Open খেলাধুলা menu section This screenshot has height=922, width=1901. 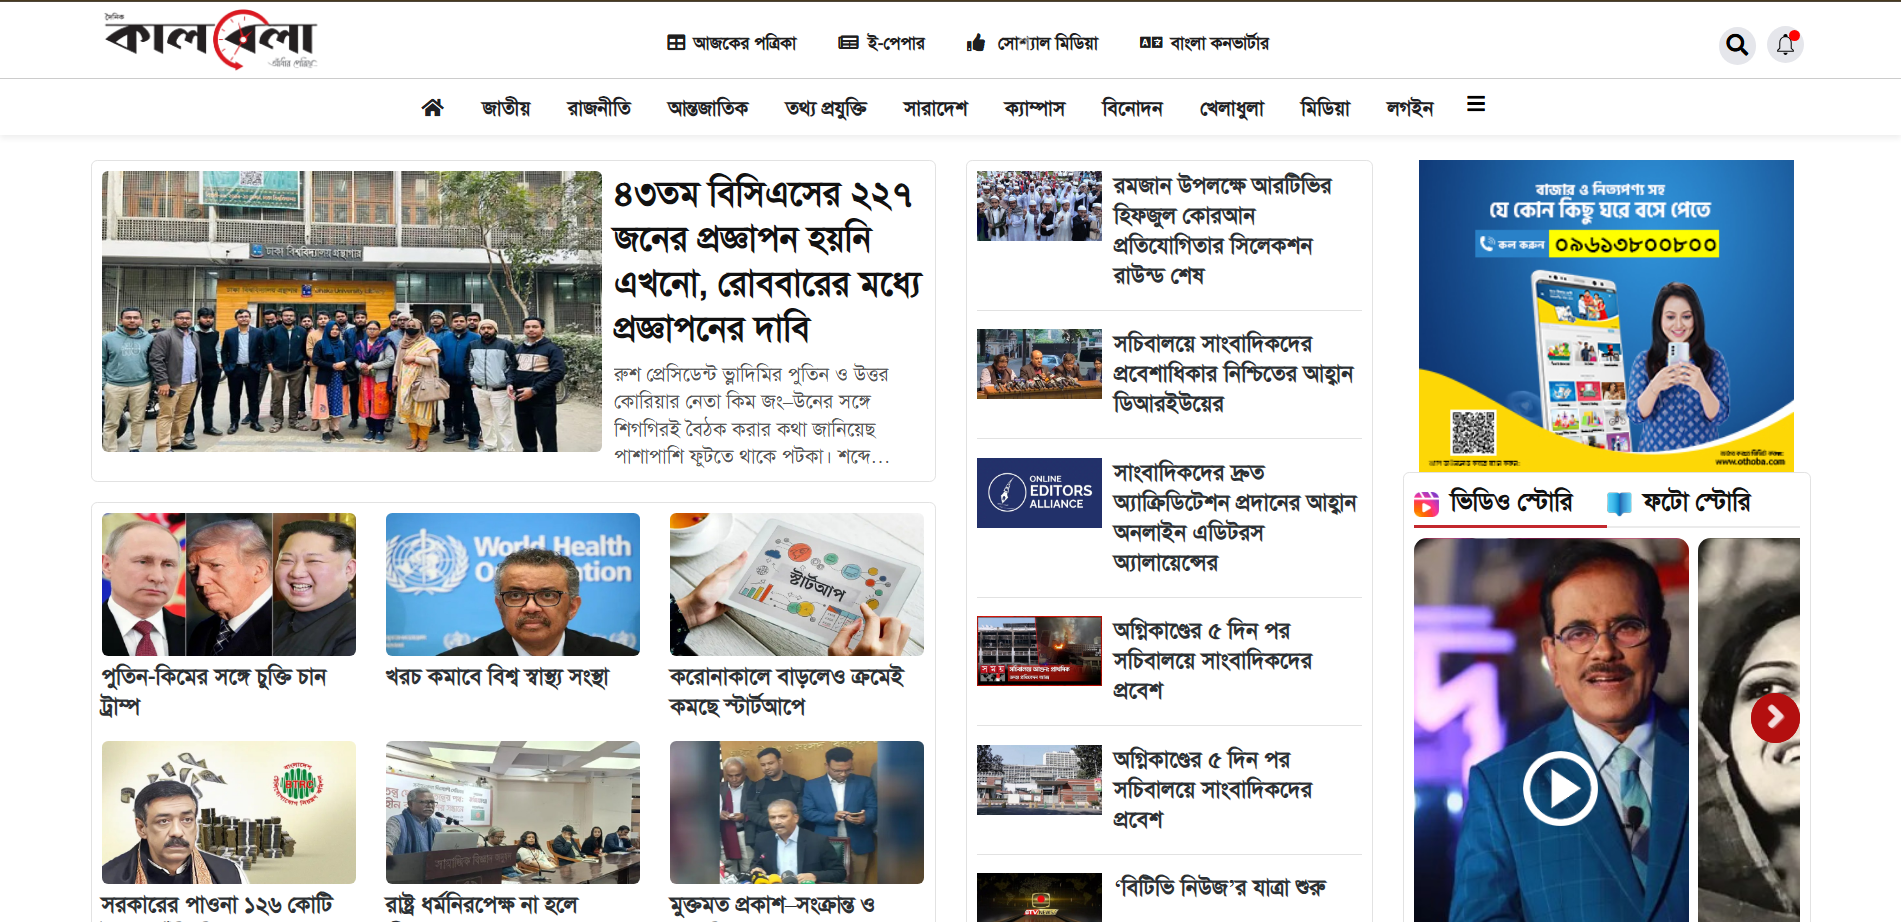(x=1231, y=107)
